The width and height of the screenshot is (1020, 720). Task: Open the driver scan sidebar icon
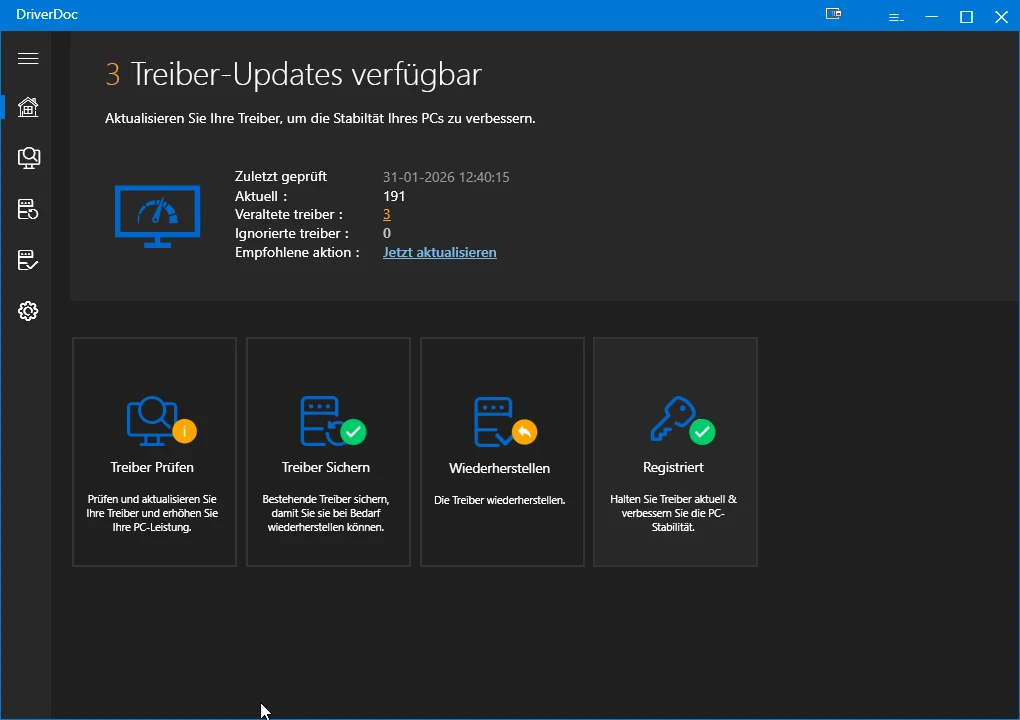click(x=28, y=158)
